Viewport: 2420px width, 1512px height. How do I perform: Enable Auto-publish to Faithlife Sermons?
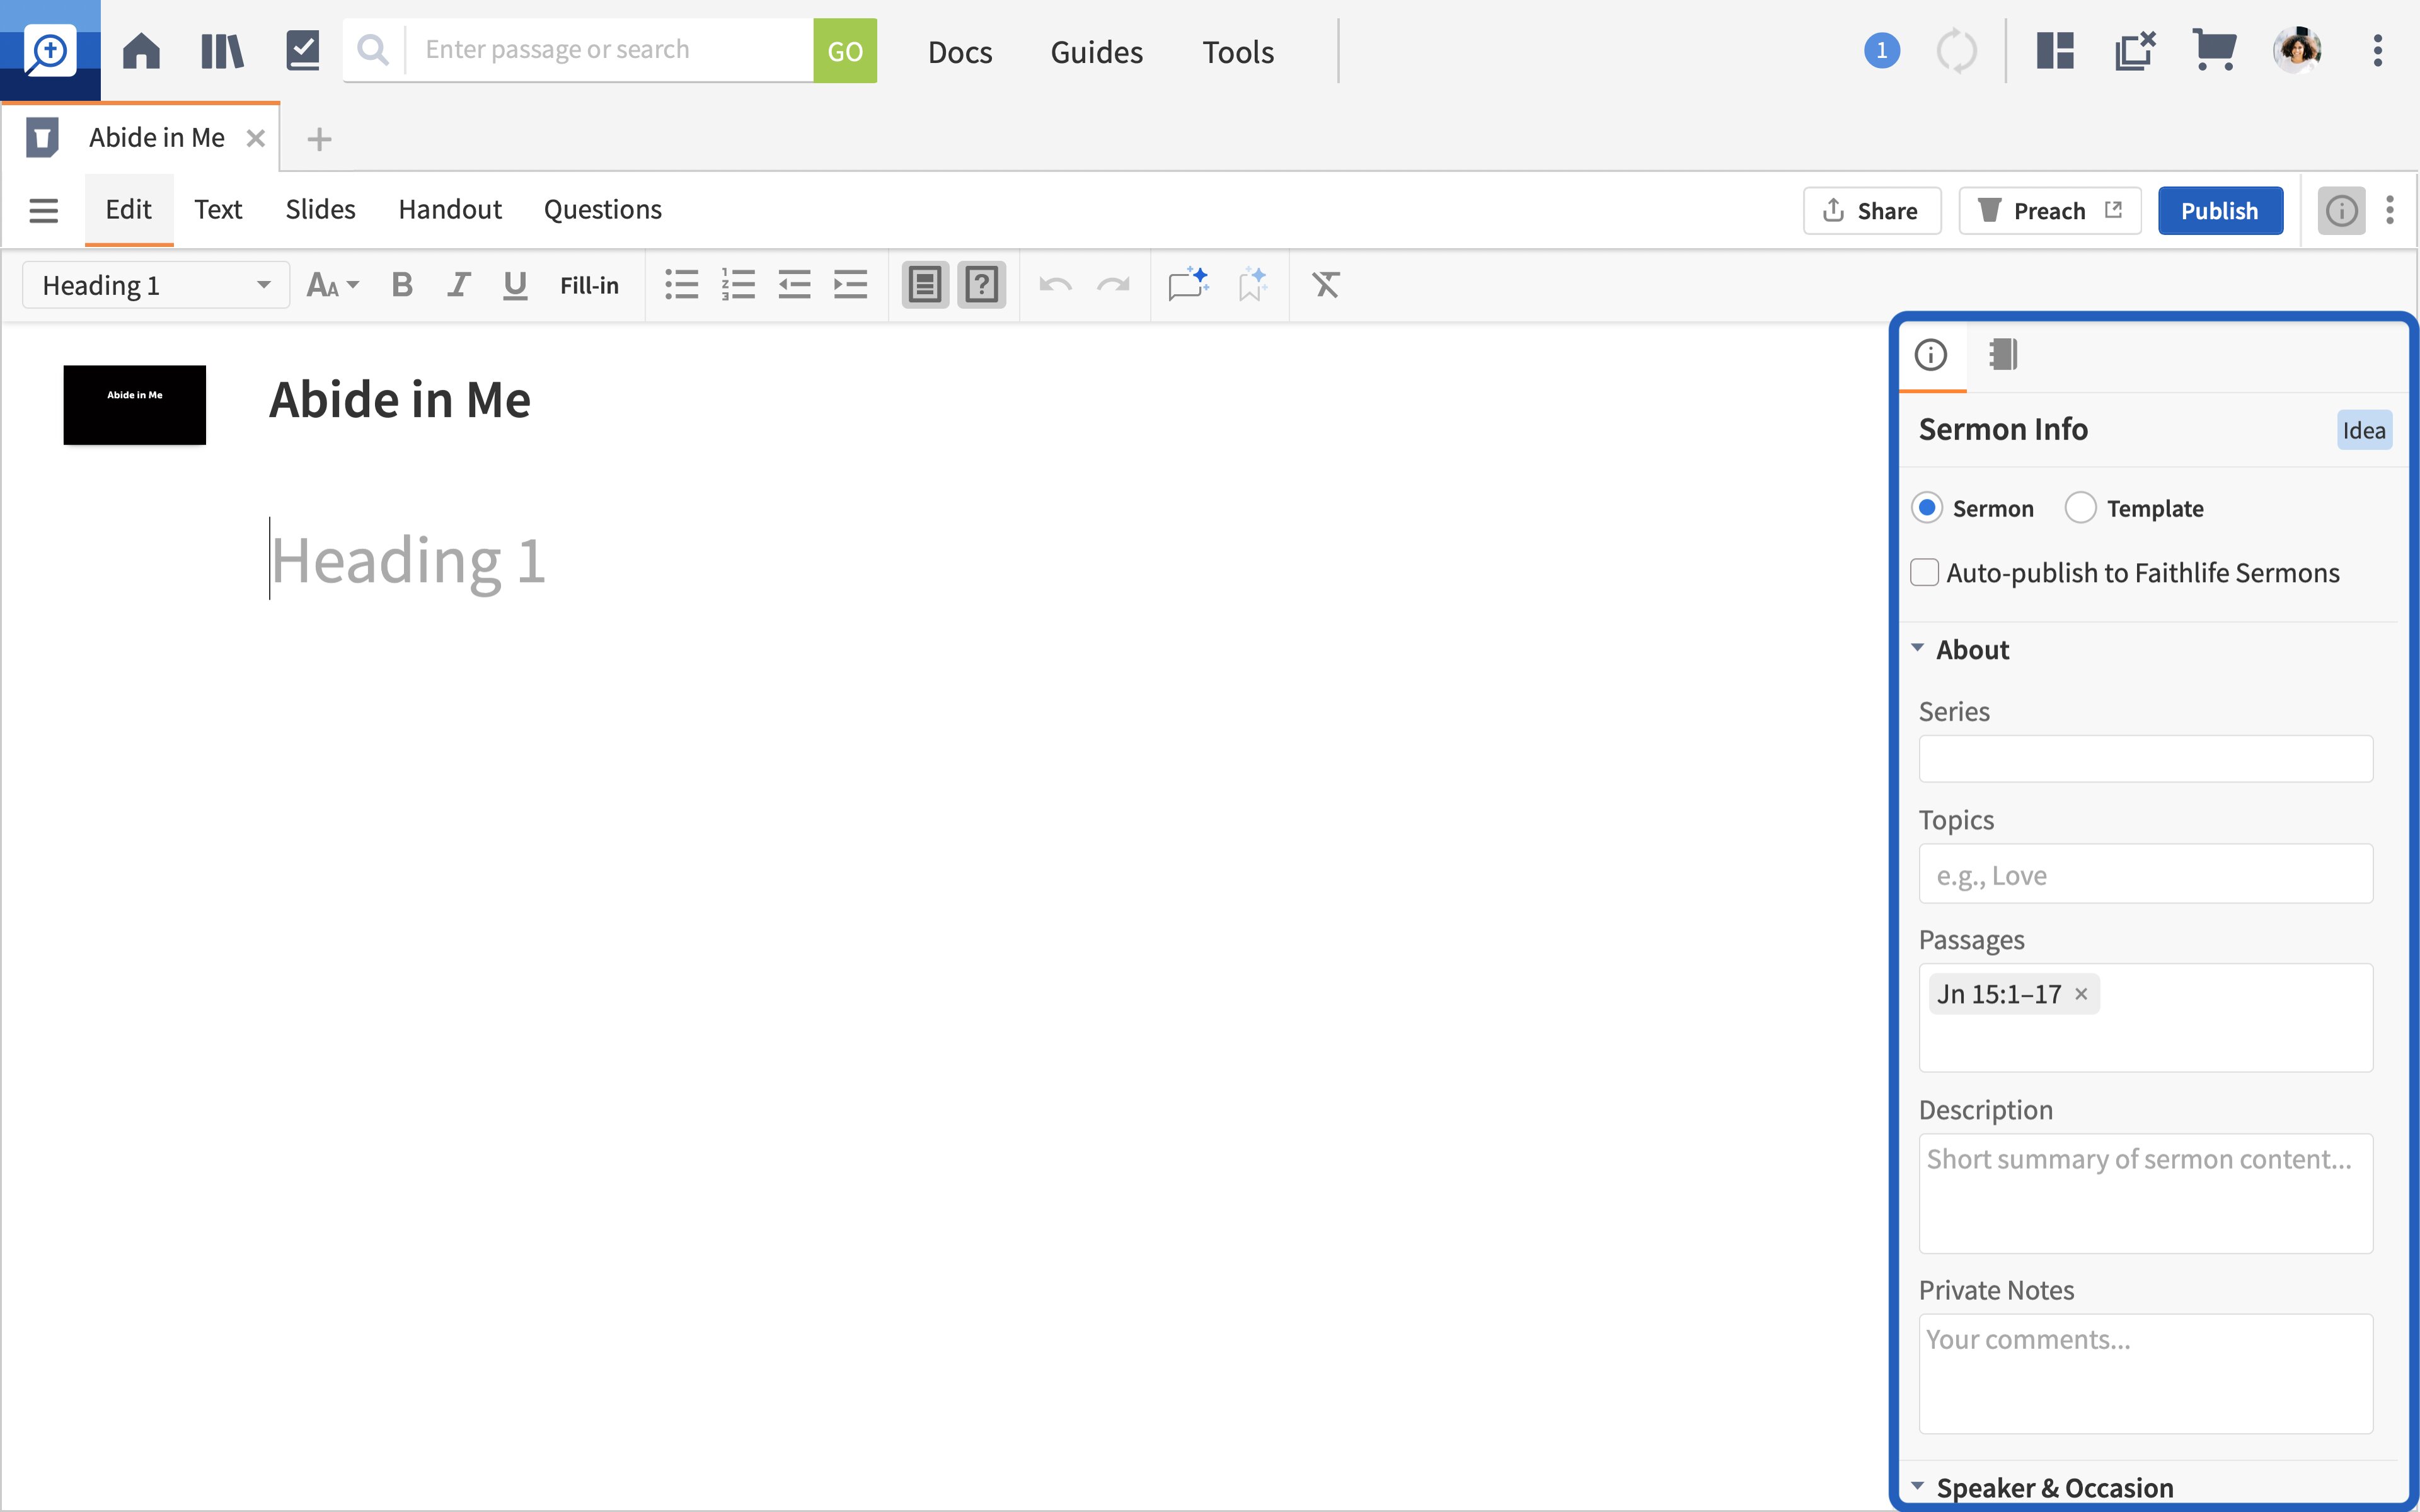tap(1924, 572)
